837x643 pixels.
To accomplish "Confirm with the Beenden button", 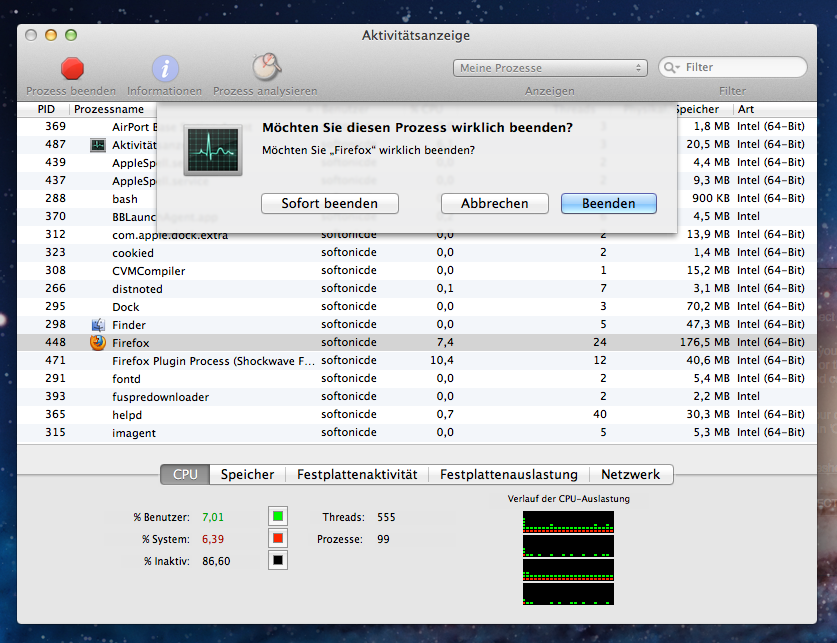I will [x=609, y=204].
